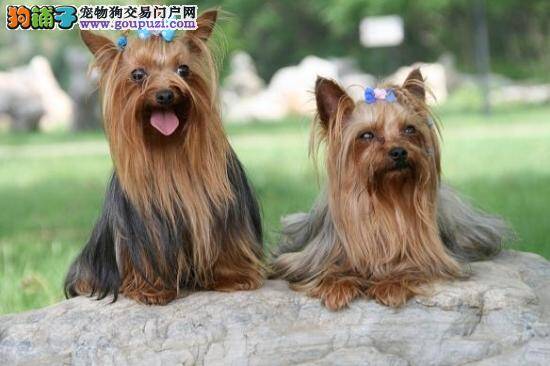
Task: Click the blurred white sign in background
Action: click(381, 31)
